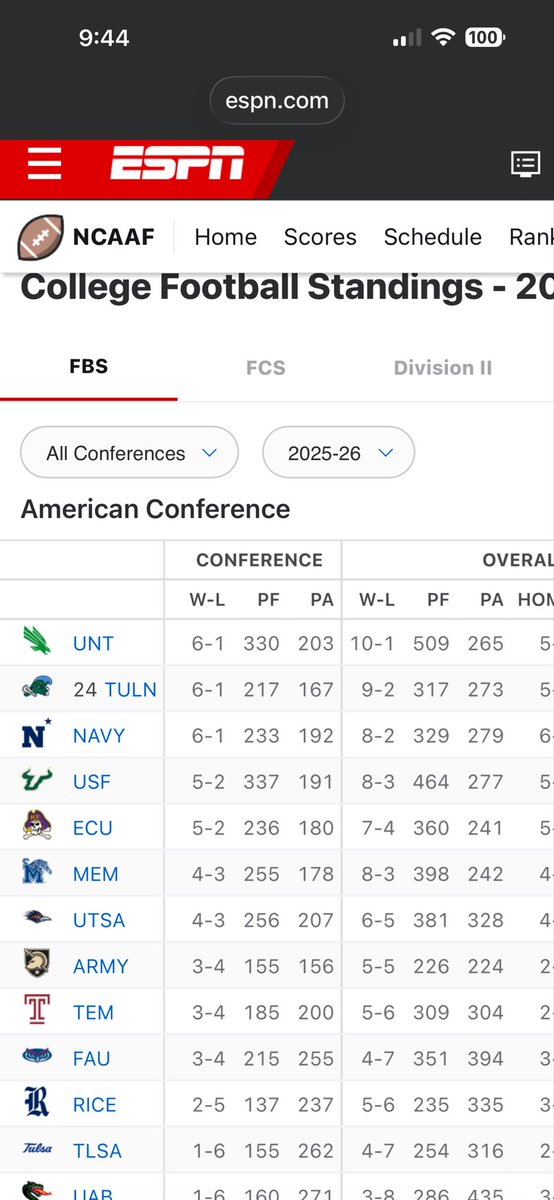This screenshot has width=554, height=1200.
Task: Go to the Schedule menu item
Action: [x=433, y=237]
